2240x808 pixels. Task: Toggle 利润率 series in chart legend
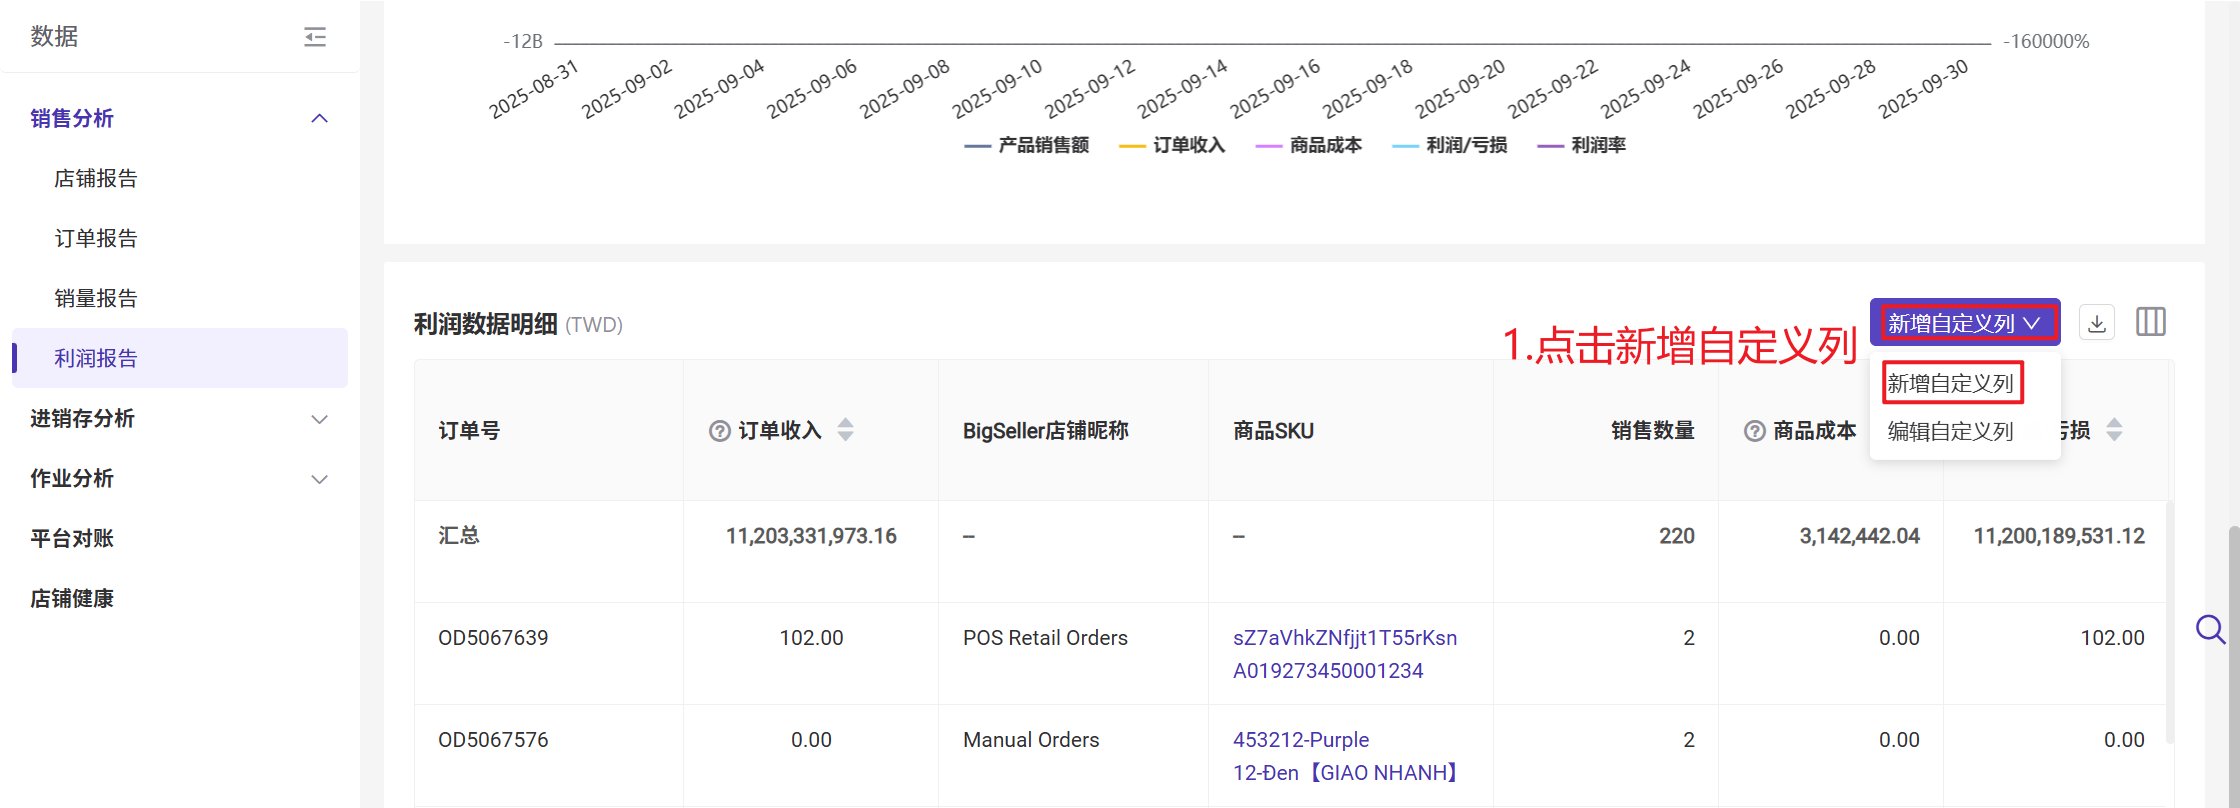pos(1582,146)
